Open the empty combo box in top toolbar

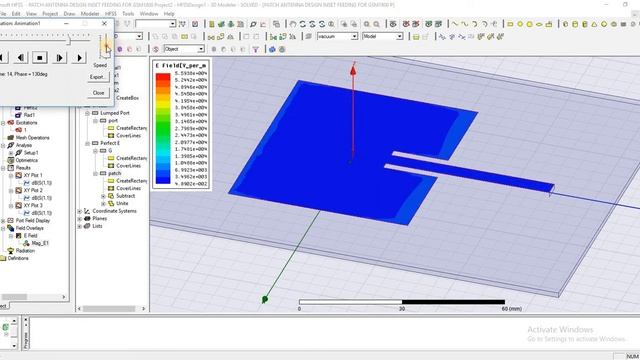[172, 24]
